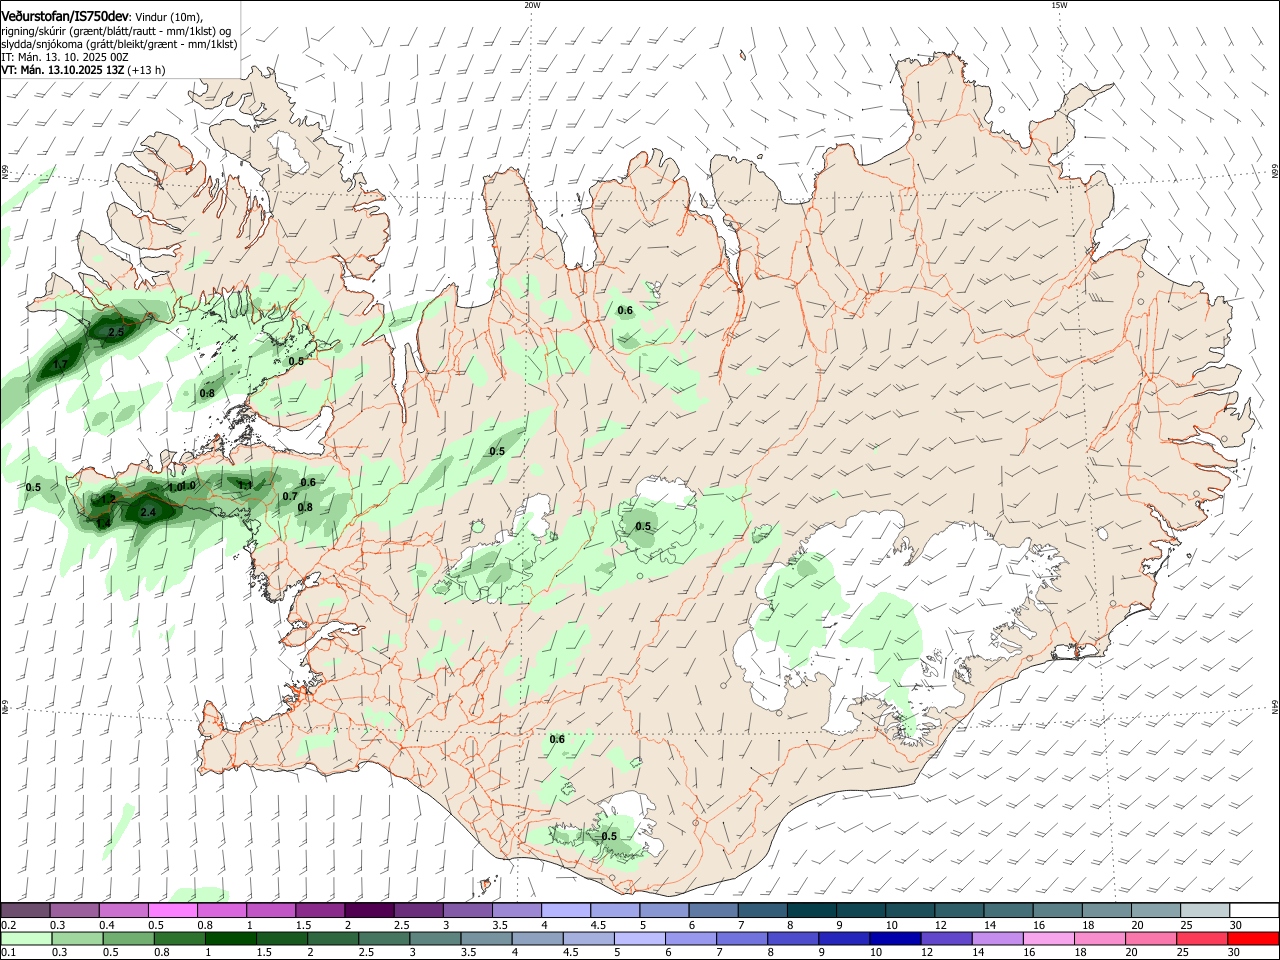1280x960 pixels.
Task: Select the pale green 0.1 rain scale swatch
Action: coord(25,938)
